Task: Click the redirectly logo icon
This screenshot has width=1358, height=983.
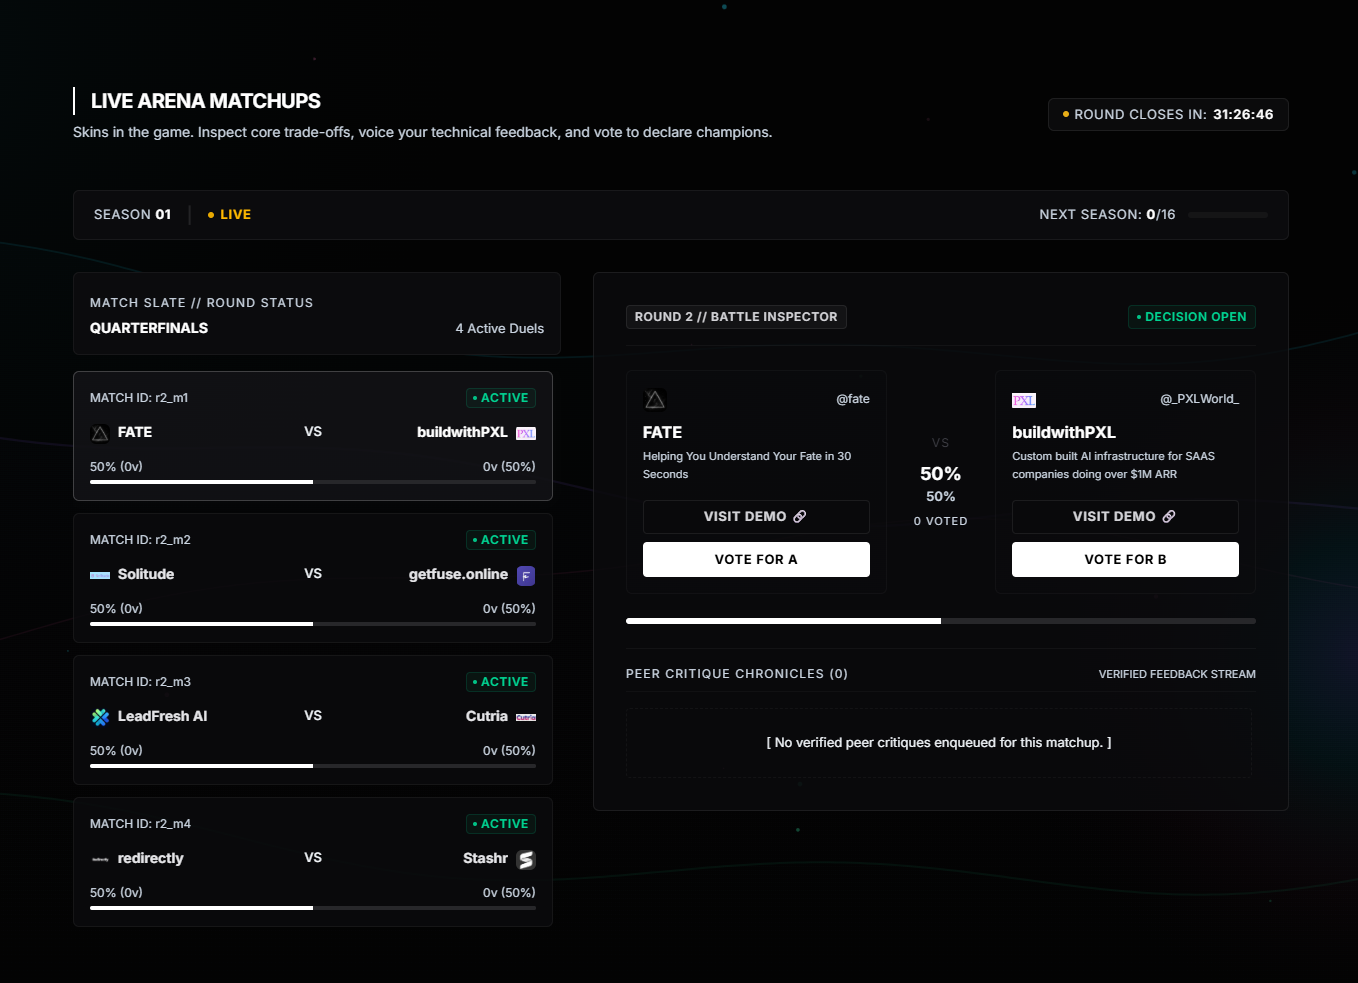Action: click(100, 859)
